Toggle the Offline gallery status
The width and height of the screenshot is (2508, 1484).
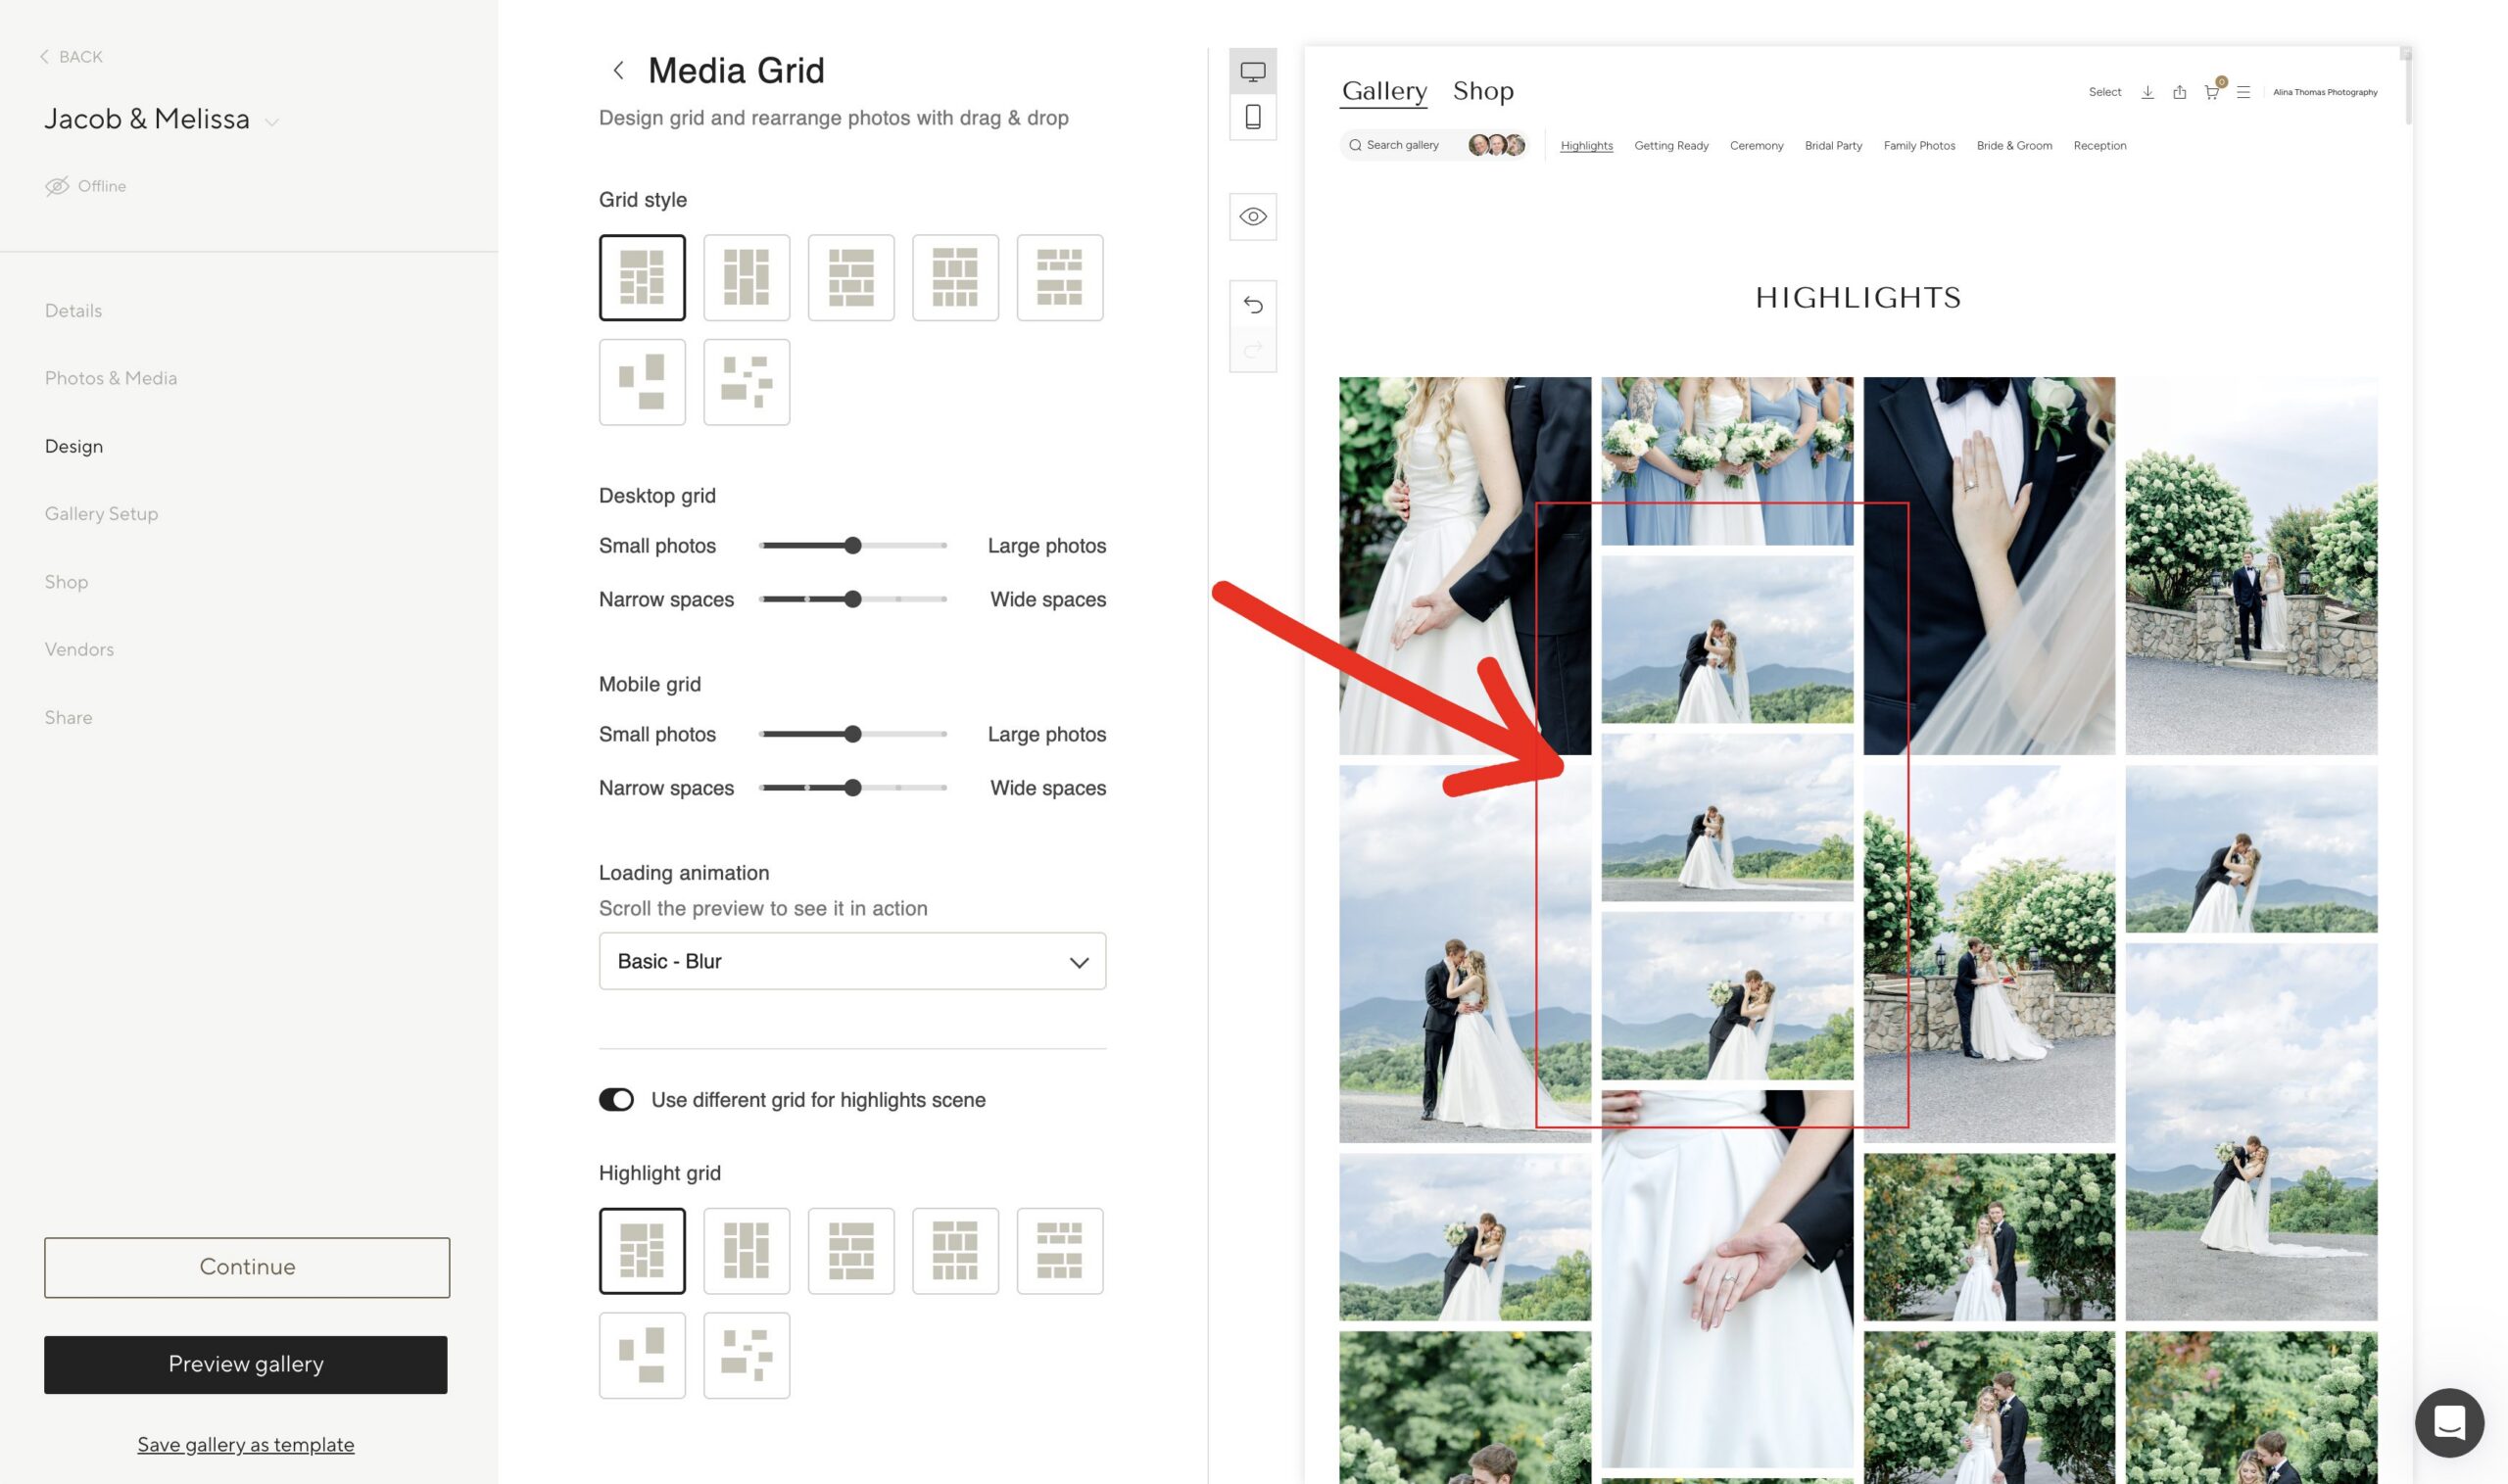point(85,186)
